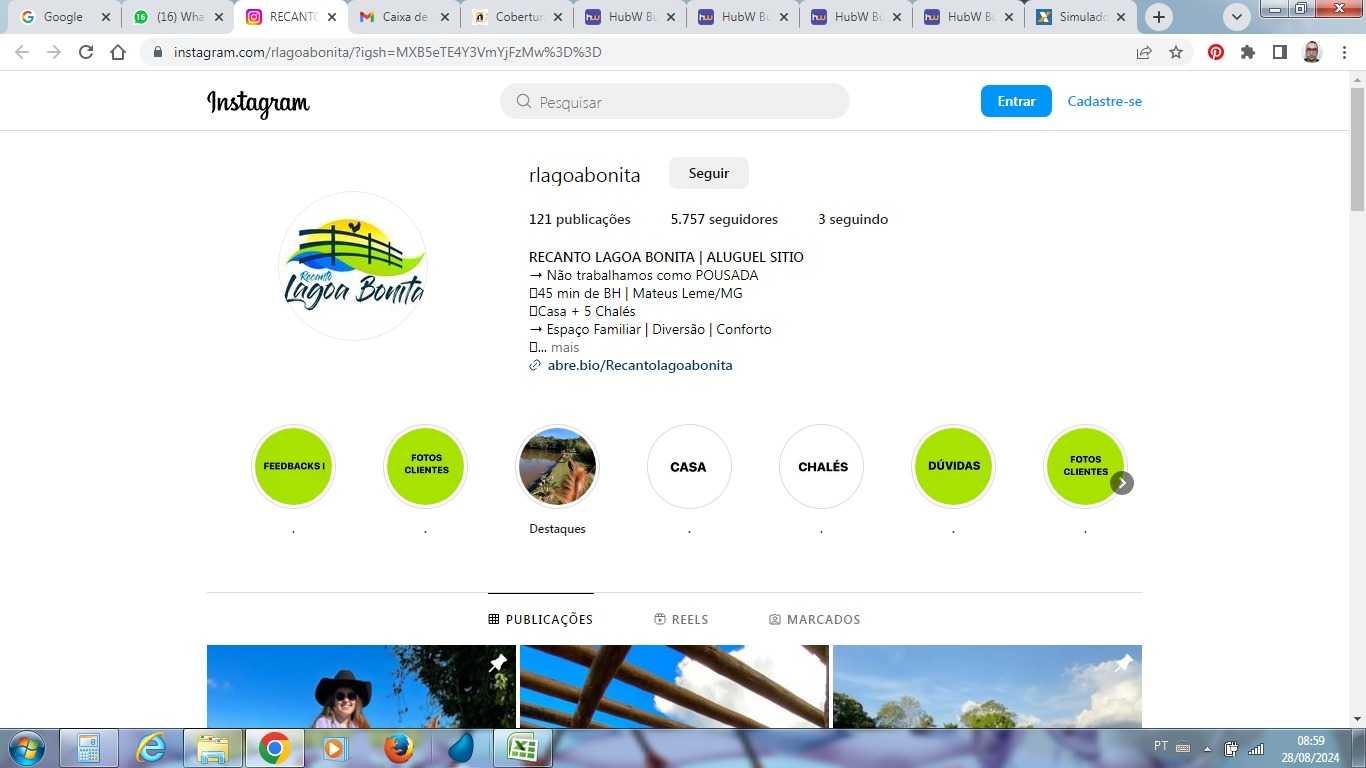Image resolution: width=1366 pixels, height=768 pixels.
Task: Open the CASA highlight
Action: [689, 466]
